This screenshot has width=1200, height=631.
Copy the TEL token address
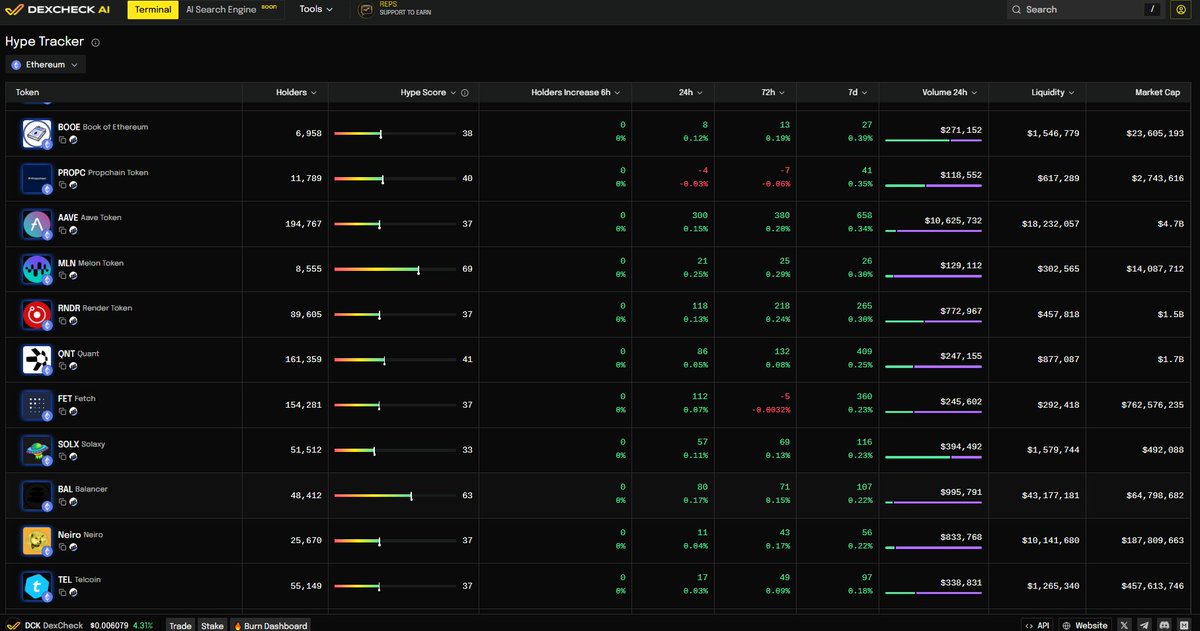pos(62,592)
